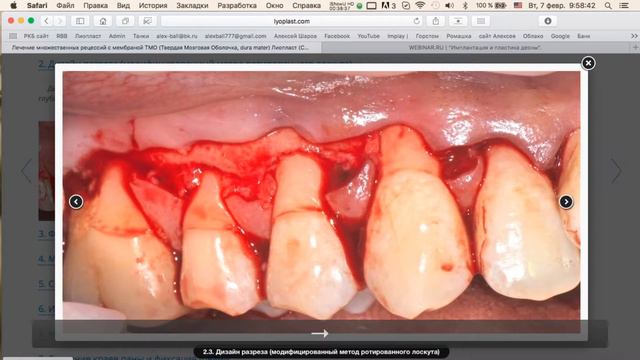Open Notification Center
Viewport: 640px width, 360px height.
pyautogui.click(x=624, y=6)
